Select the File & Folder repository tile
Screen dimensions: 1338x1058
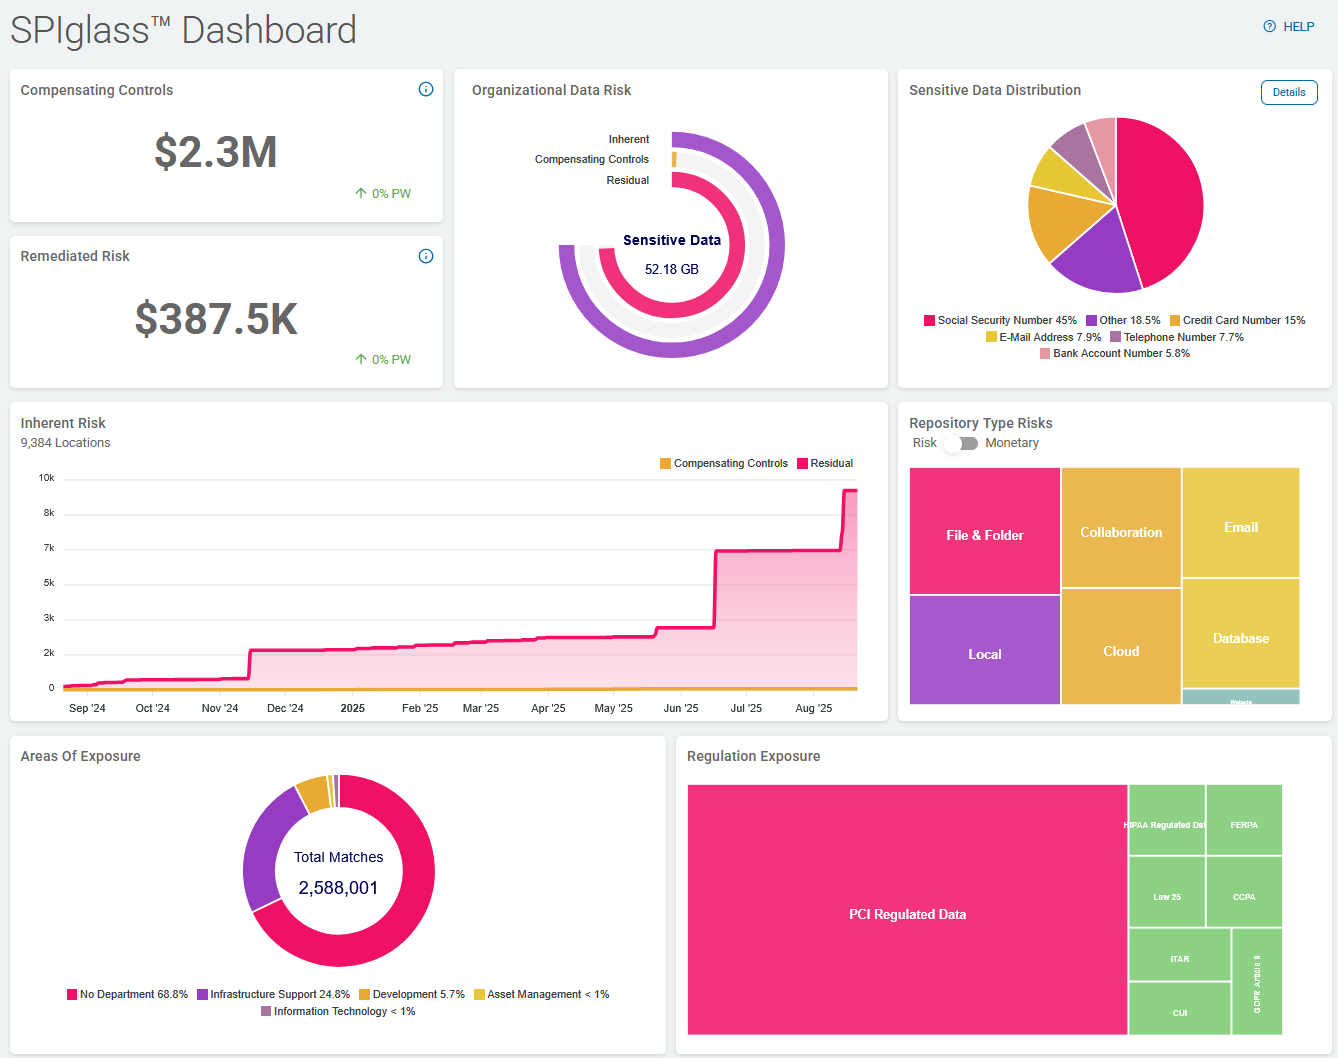point(984,535)
